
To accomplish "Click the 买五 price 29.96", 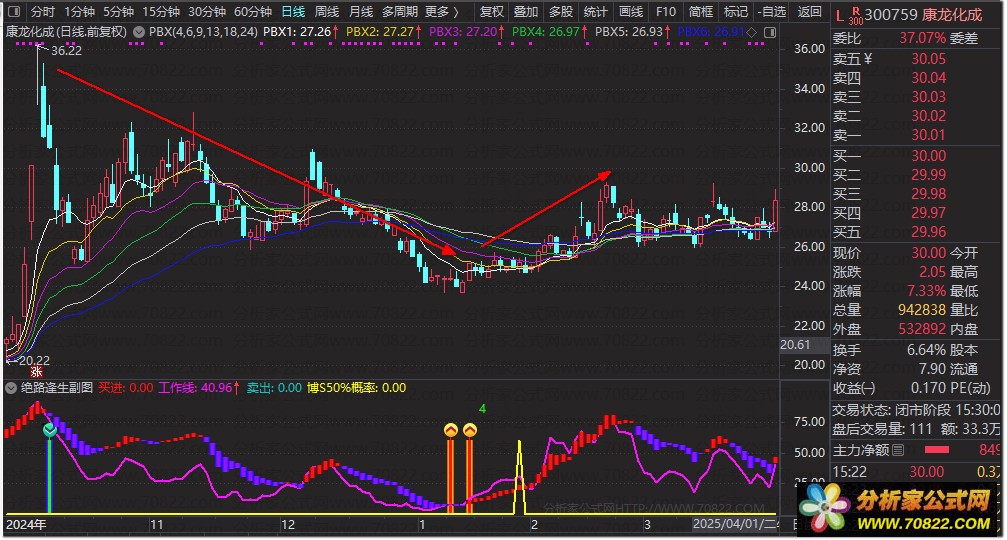I will 929,232.
